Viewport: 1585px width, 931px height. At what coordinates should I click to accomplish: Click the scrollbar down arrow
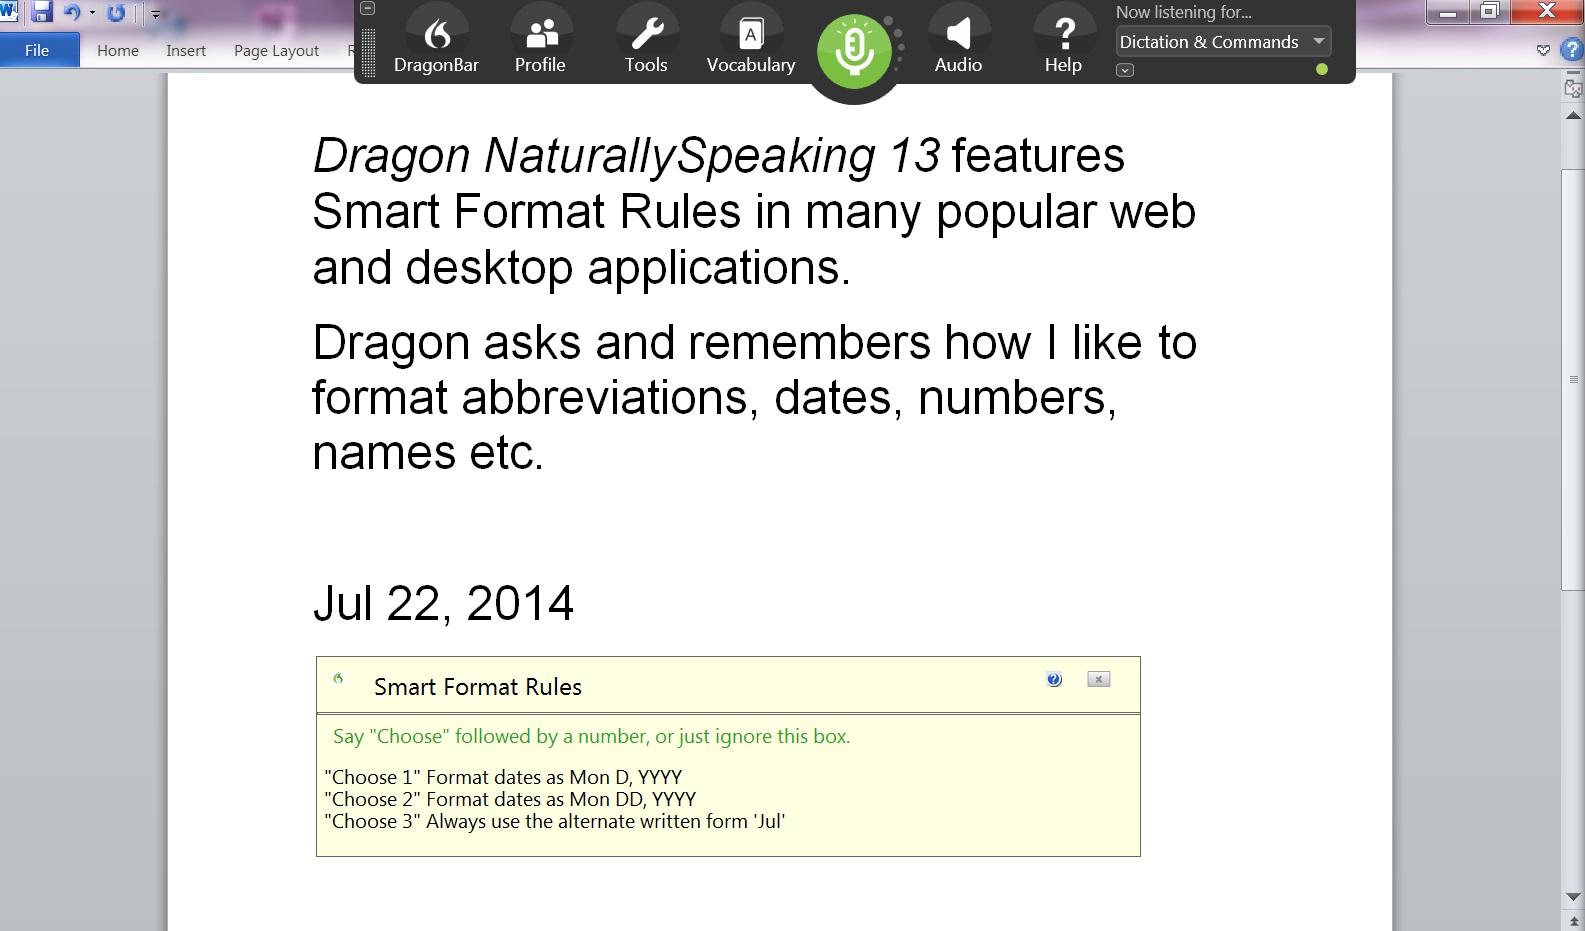point(1573,897)
